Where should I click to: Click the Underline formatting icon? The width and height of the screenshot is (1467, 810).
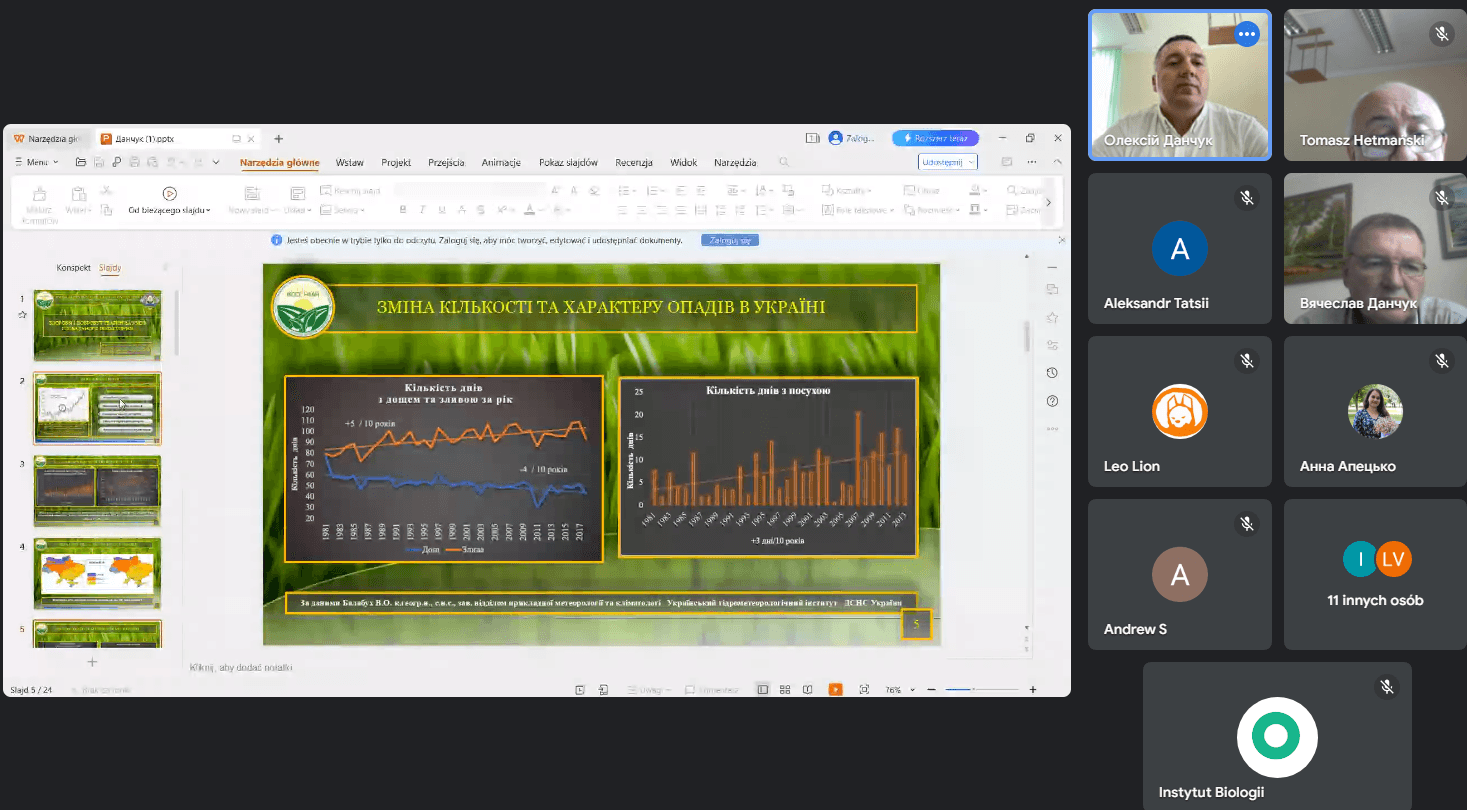pyautogui.click(x=442, y=210)
